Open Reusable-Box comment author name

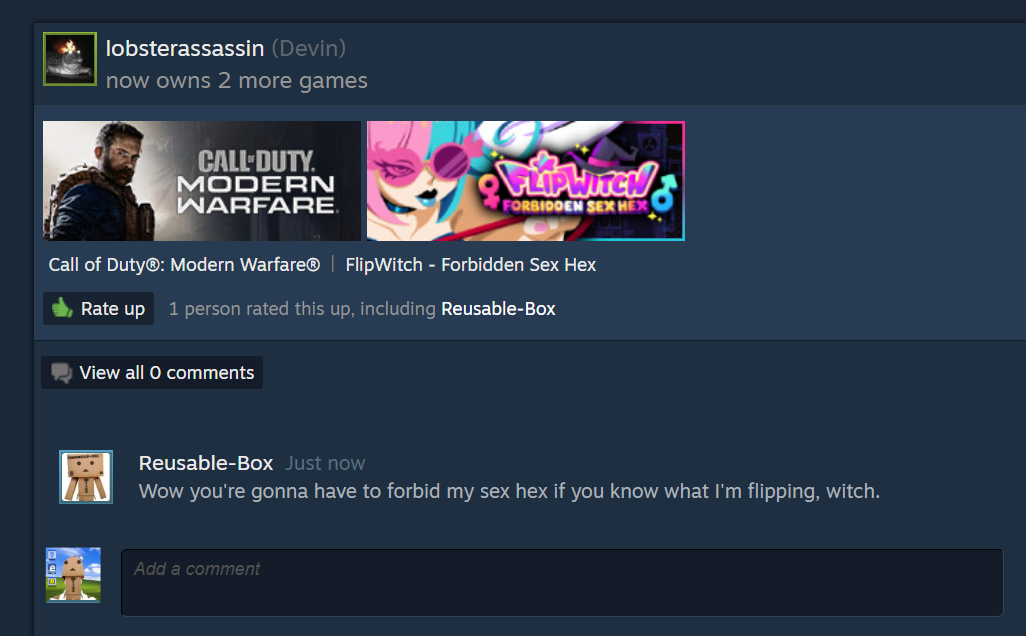[205, 463]
